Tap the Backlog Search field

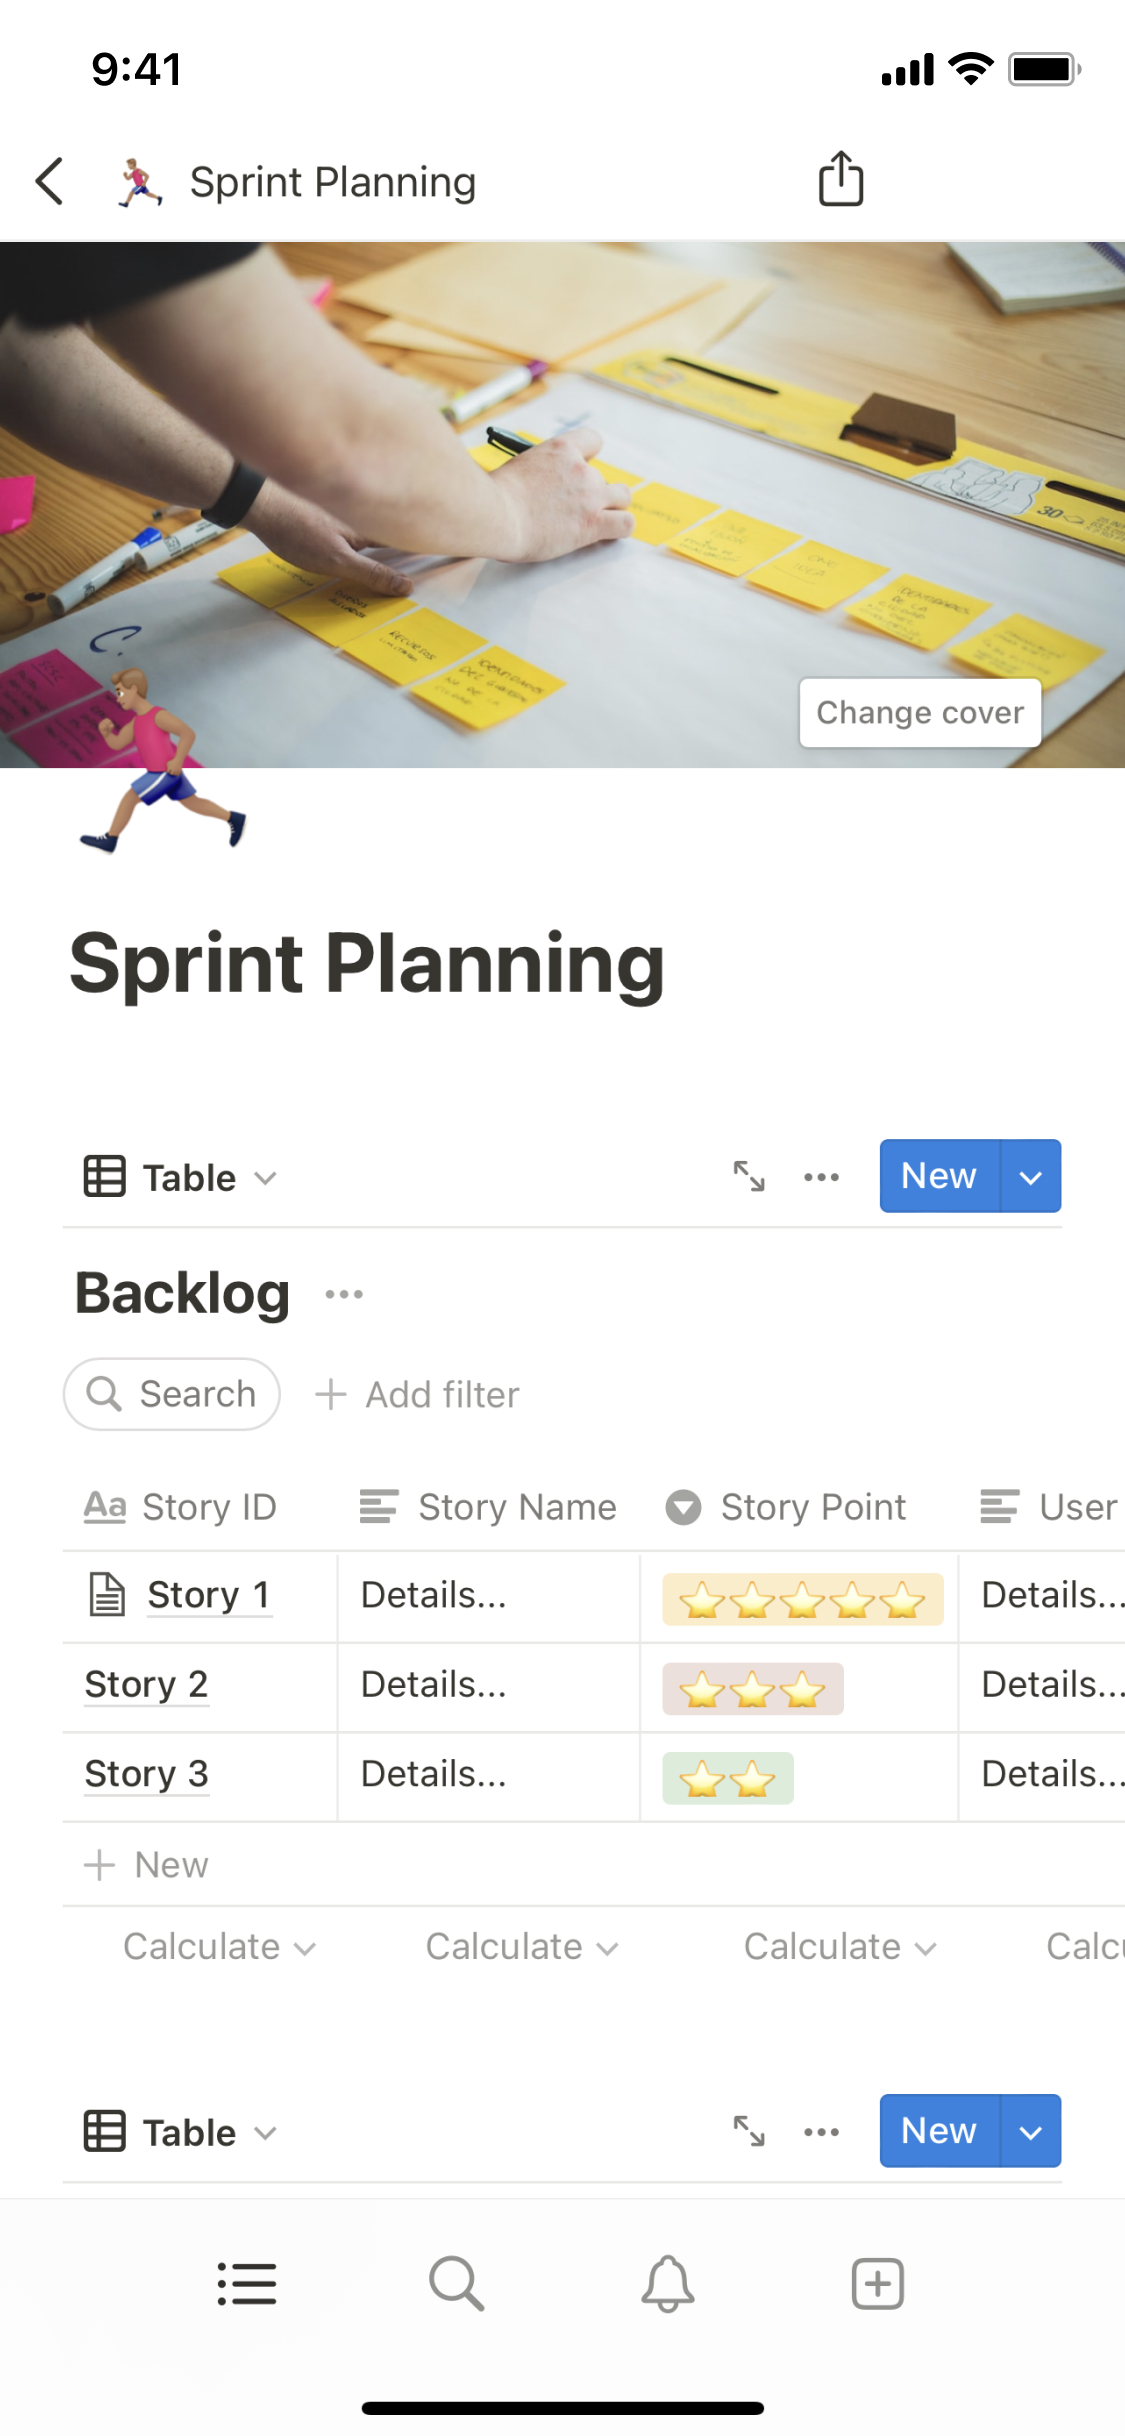click(172, 1394)
